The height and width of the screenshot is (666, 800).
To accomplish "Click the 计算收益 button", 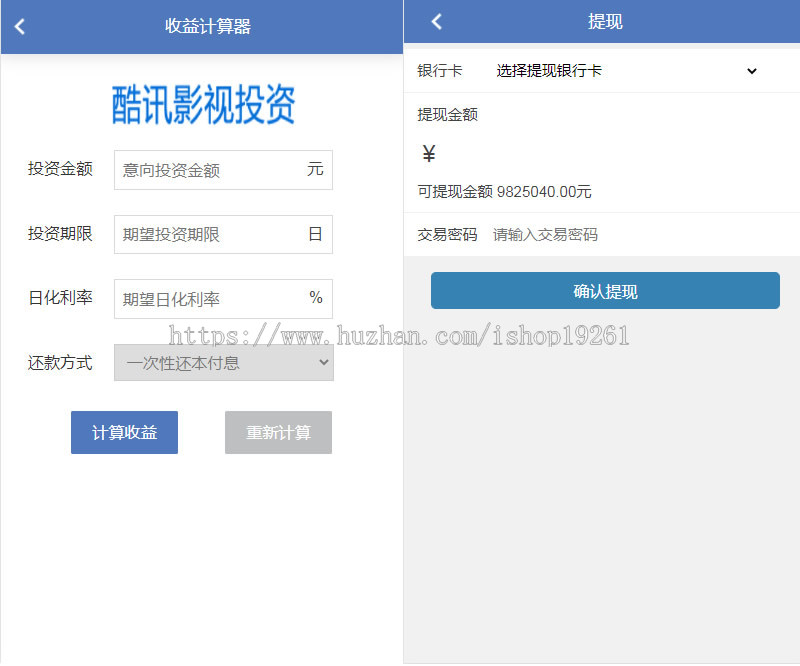I will tap(124, 432).
